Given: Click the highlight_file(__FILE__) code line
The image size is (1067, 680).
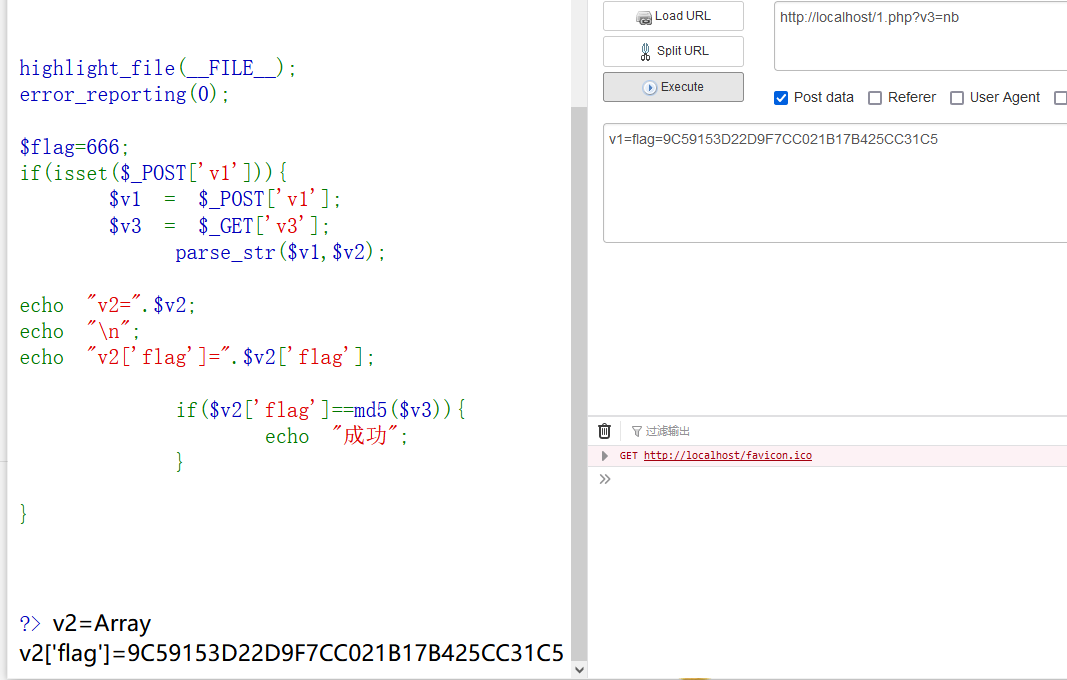Looking at the screenshot, I should 157,68.
